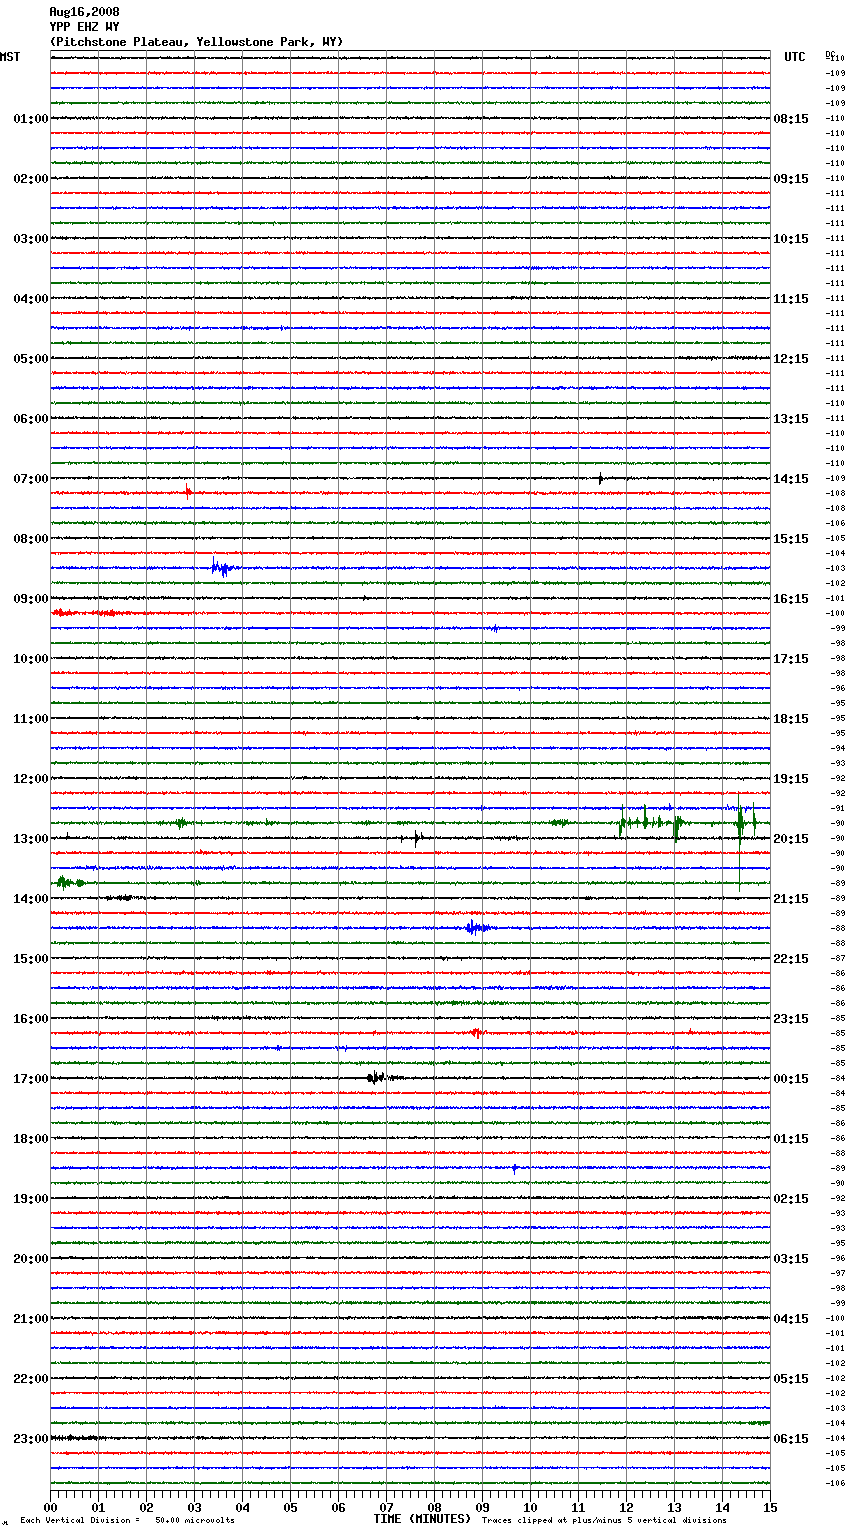Click the "03:15" UTC time label

[x=791, y=1259]
